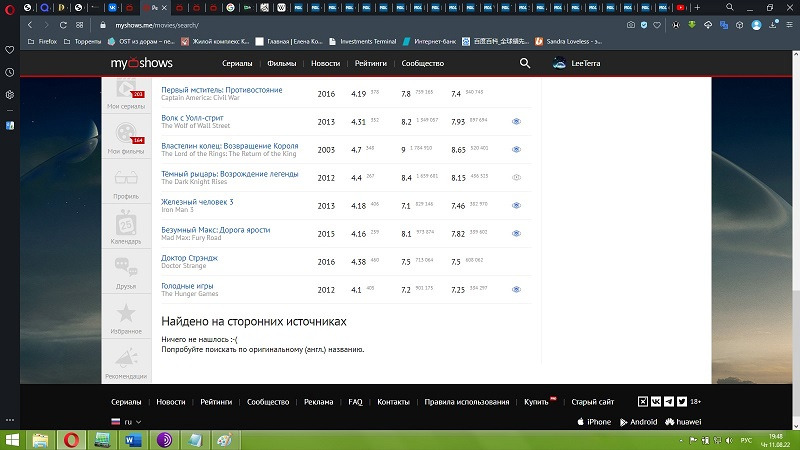Viewport: 800px width, 450px height.
Task: Open Investments Terminal bookmark
Action: [363, 41]
